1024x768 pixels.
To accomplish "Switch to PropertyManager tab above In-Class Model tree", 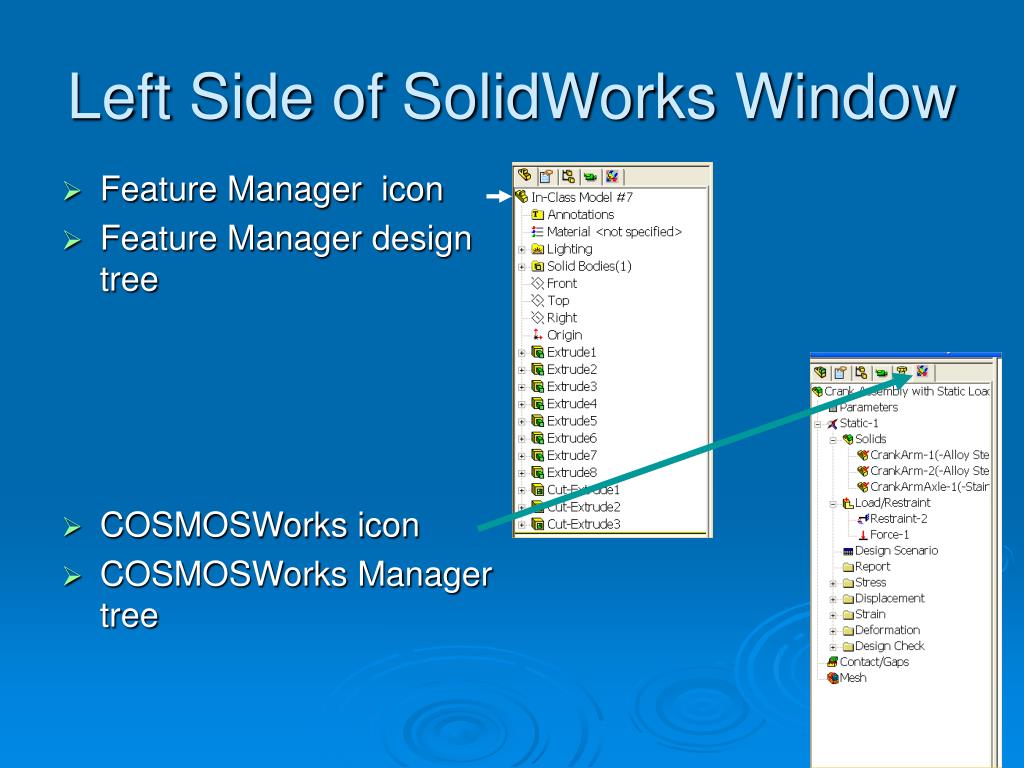I will click(546, 176).
